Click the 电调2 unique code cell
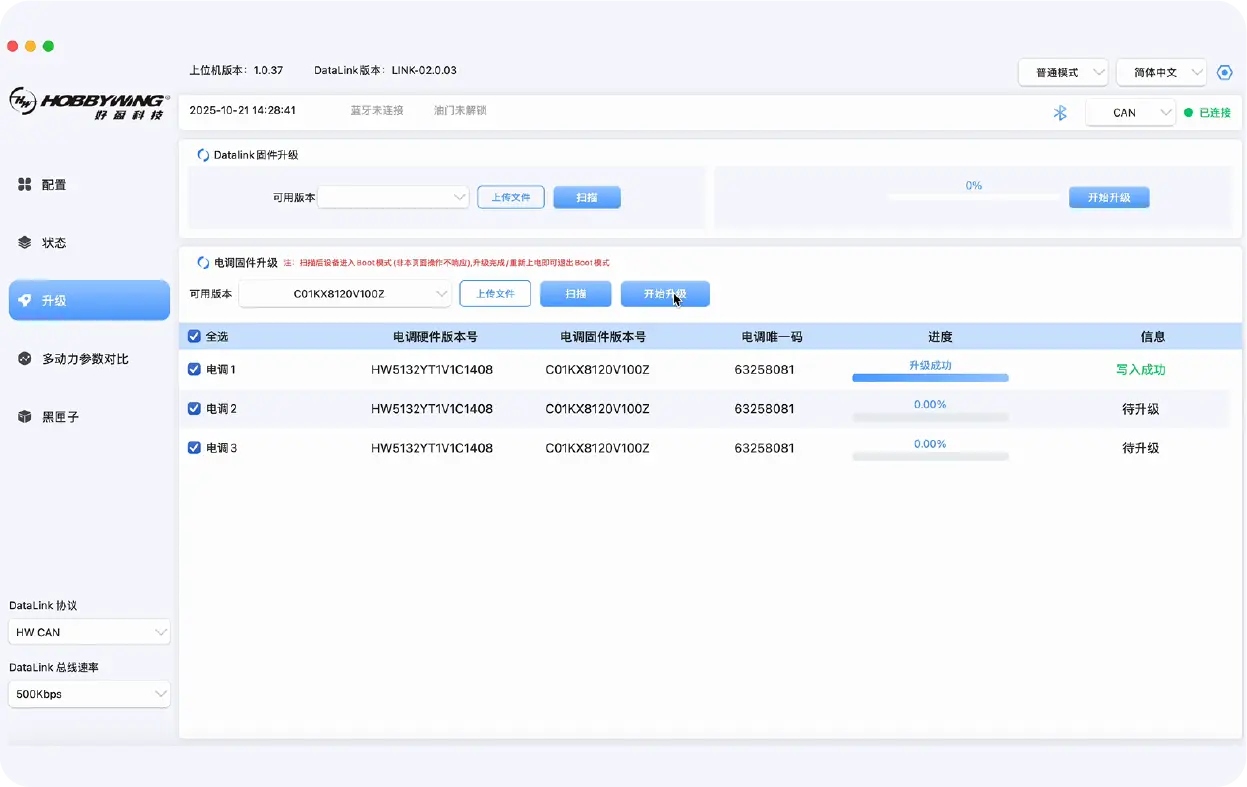The width and height of the screenshot is (1247, 787). [764, 409]
